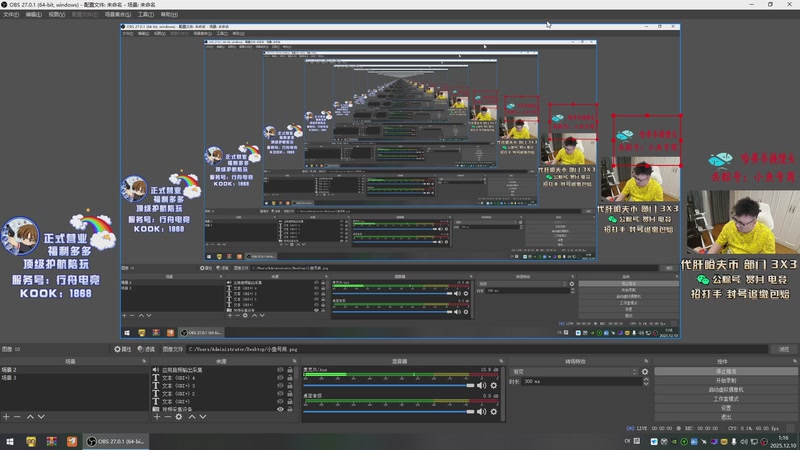This screenshot has width=800, height=450.
Task: Open the 场景集合(S) menu
Action: (117, 14)
